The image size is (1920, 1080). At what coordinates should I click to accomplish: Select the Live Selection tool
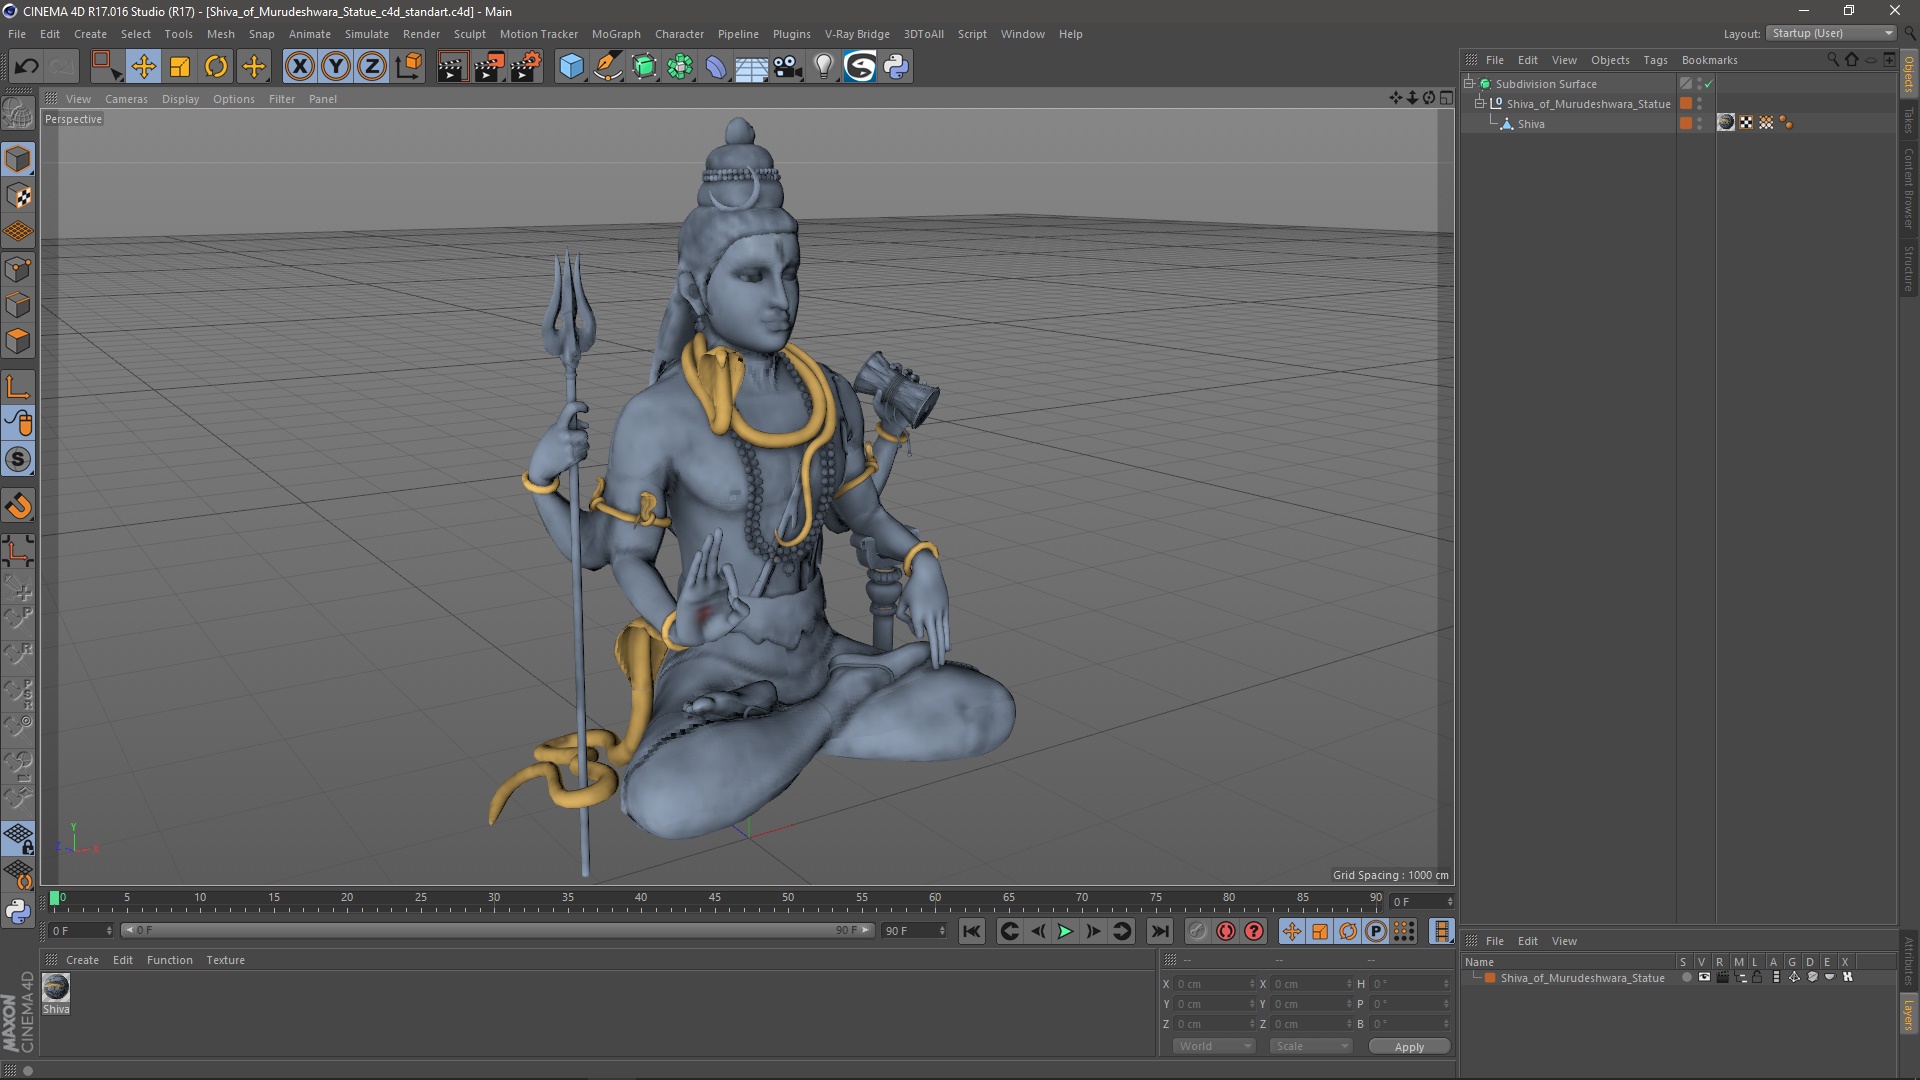click(x=106, y=66)
